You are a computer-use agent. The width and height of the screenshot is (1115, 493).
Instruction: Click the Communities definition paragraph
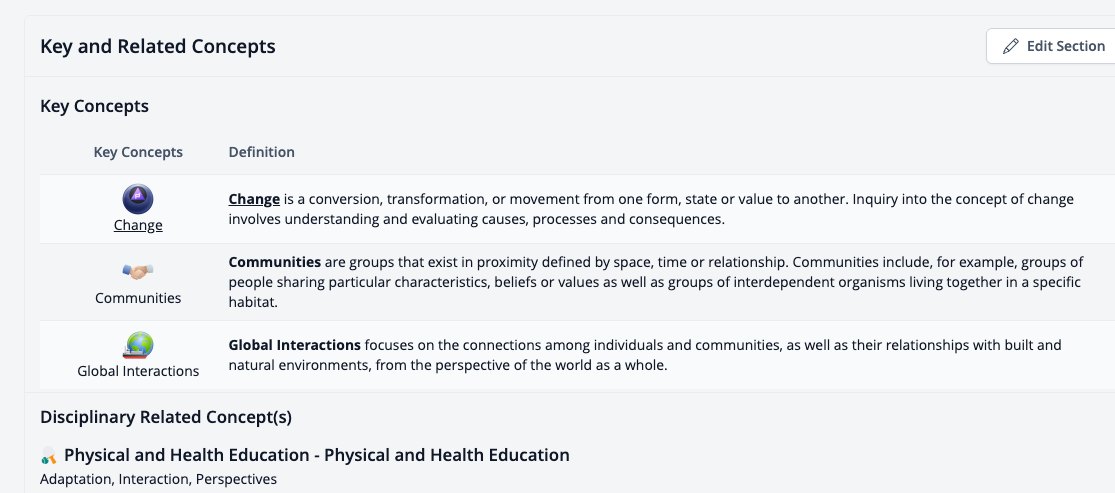click(x=655, y=282)
